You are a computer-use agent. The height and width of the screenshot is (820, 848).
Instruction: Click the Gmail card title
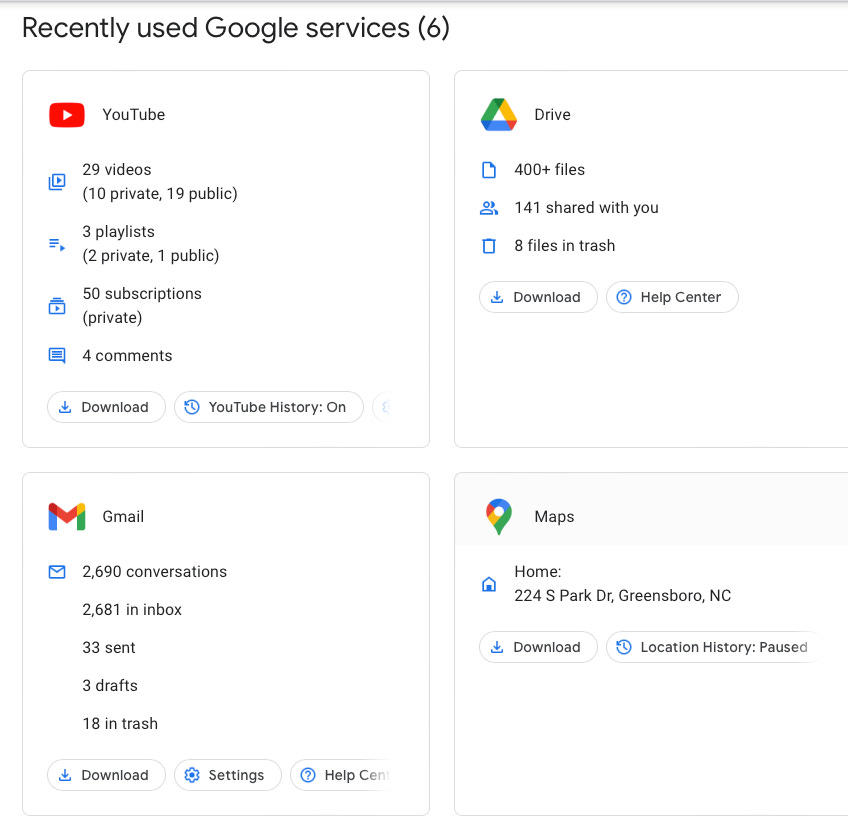[x=123, y=517]
